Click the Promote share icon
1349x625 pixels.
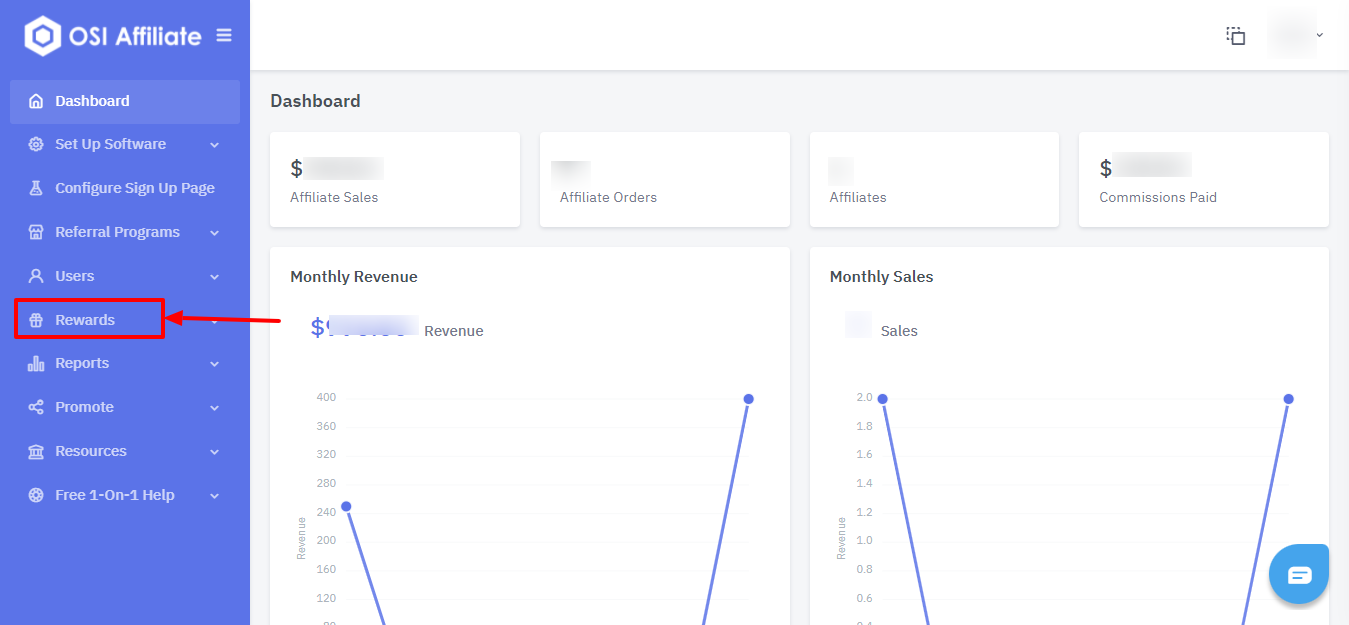pos(36,407)
